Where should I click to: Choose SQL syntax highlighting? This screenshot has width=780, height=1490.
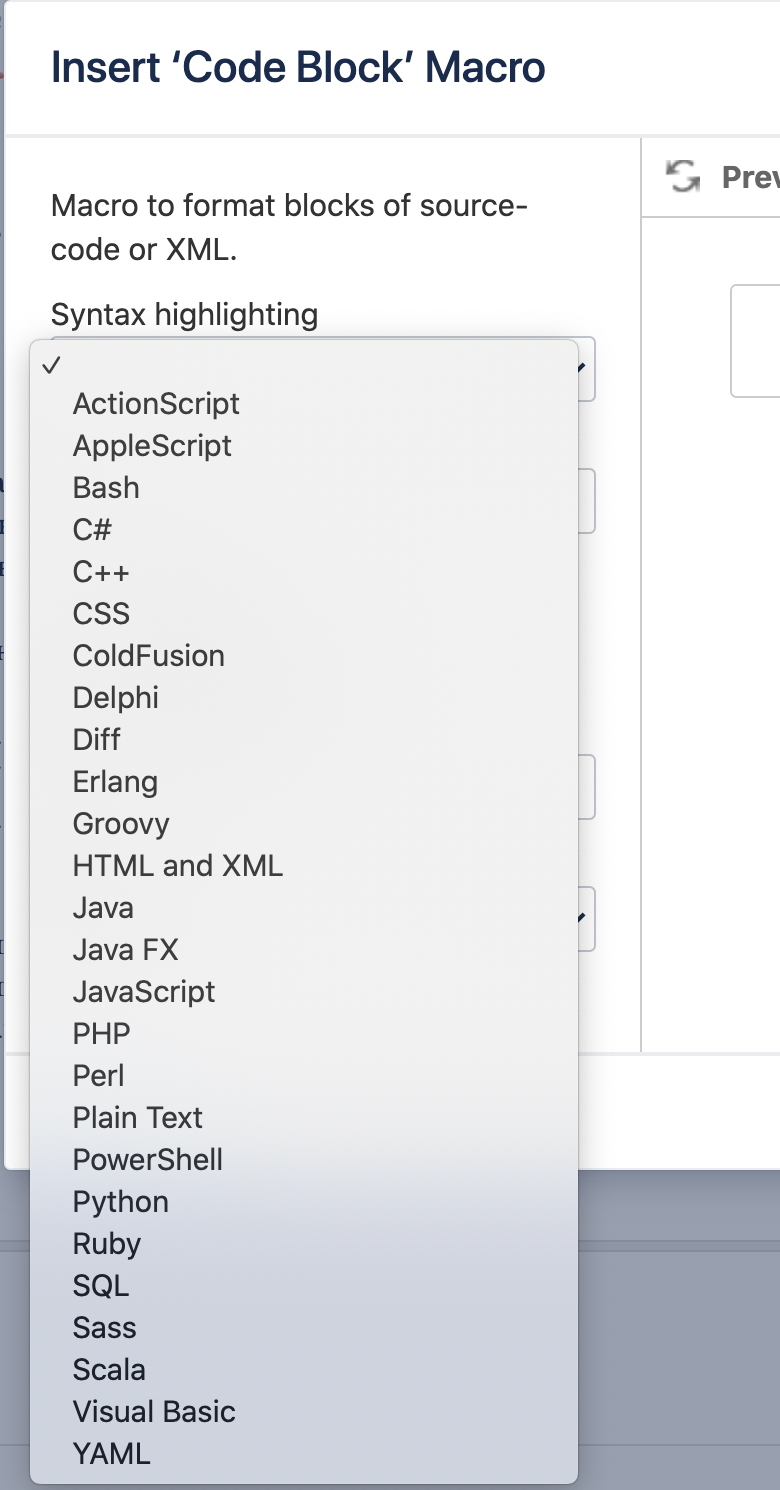(x=101, y=1285)
